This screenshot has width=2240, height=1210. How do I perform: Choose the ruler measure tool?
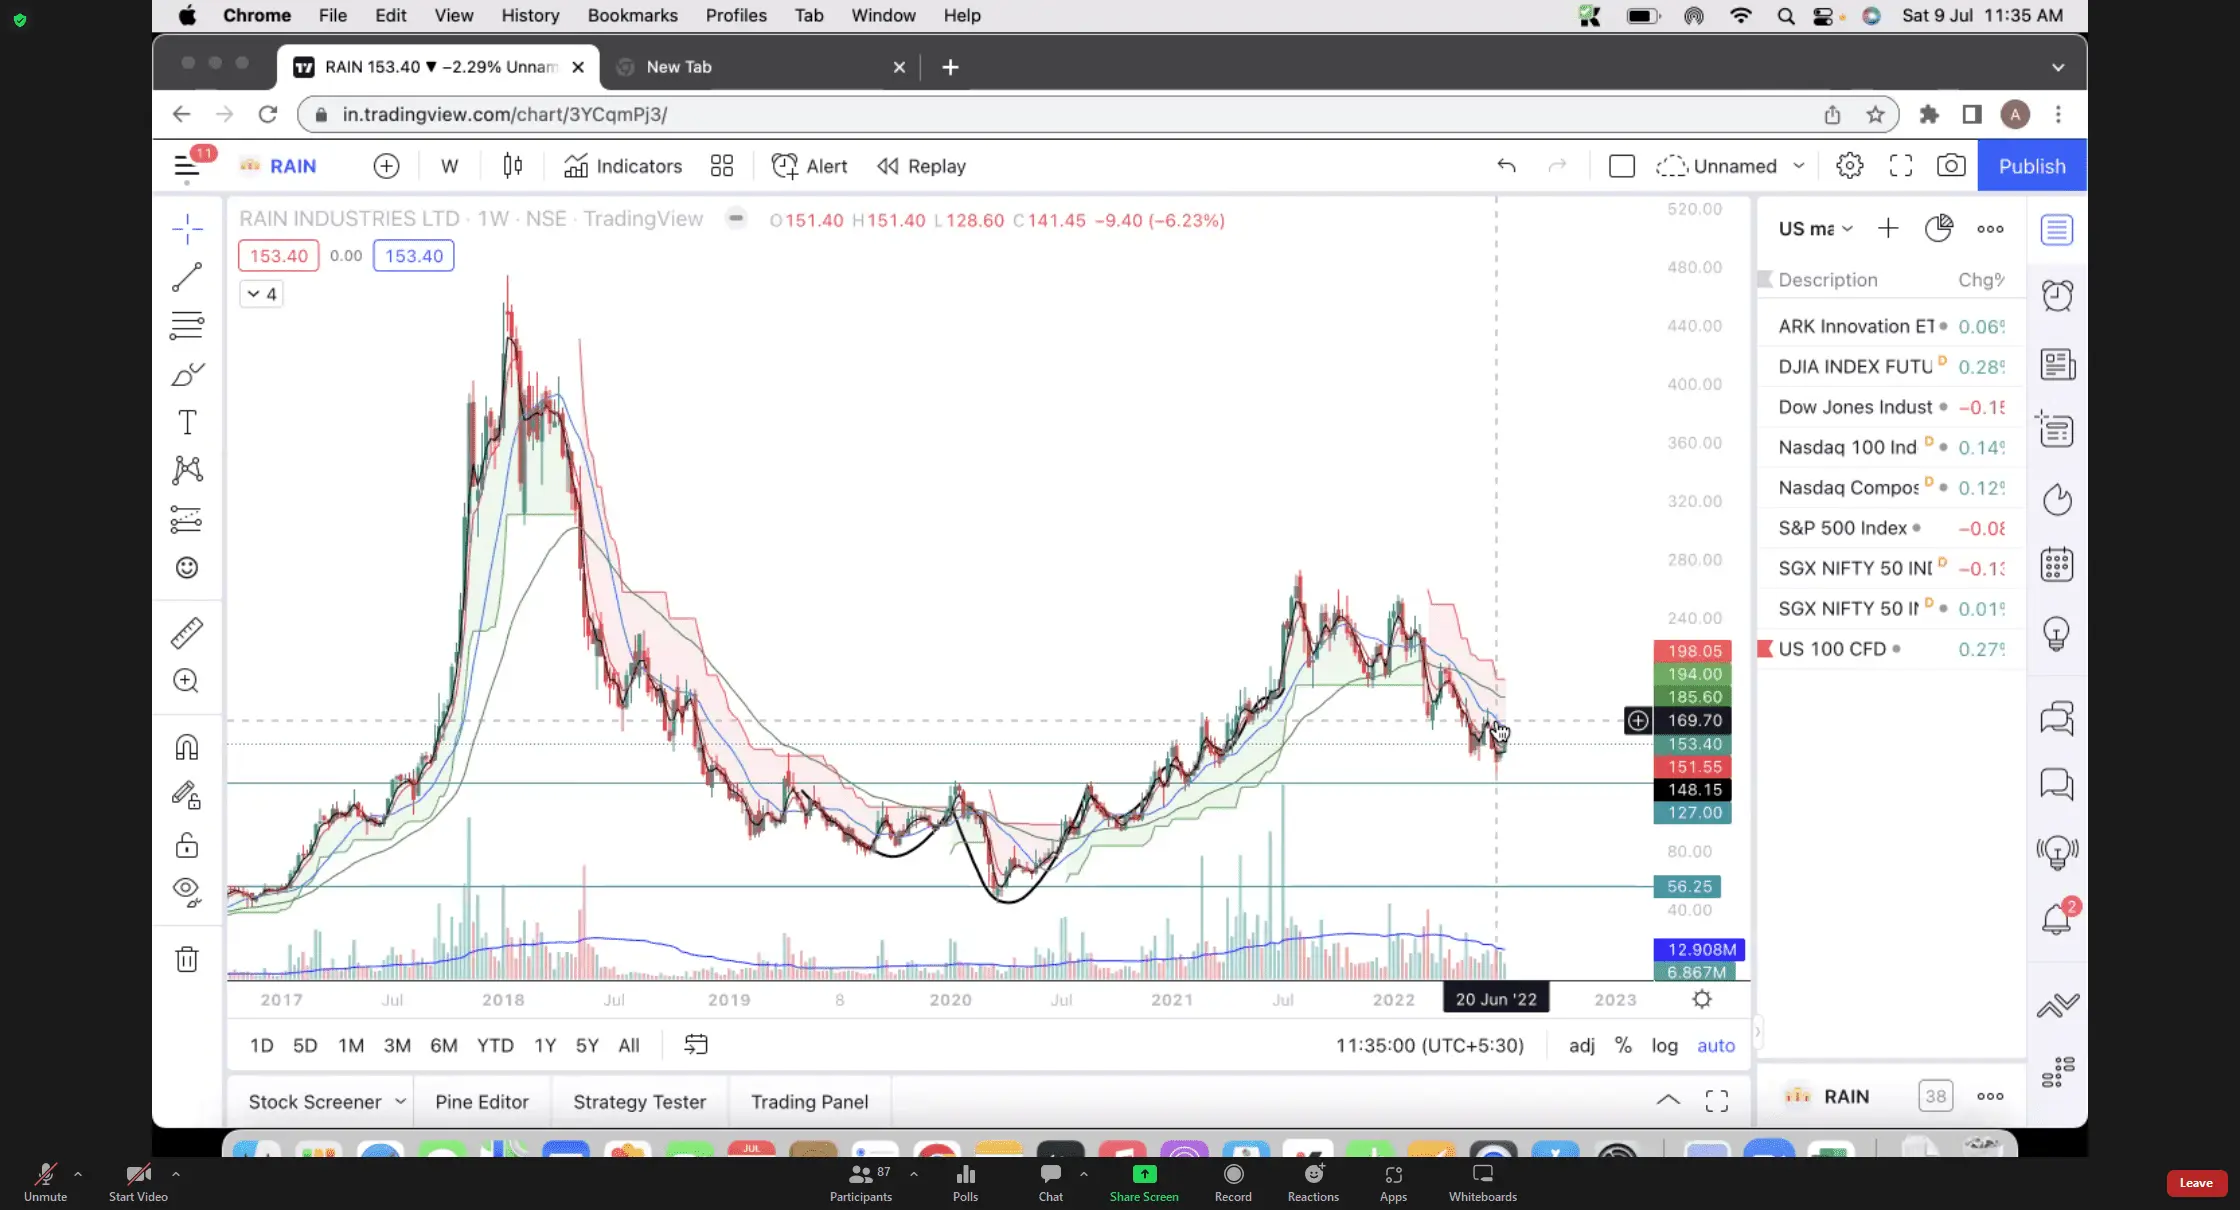tap(187, 632)
